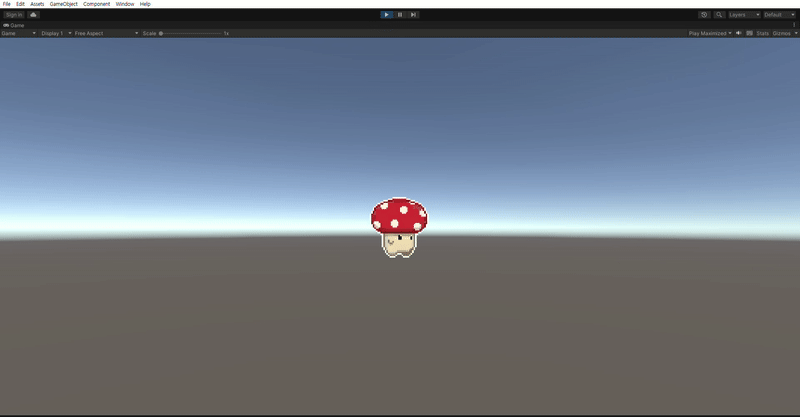Open the Window menu
Image resolution: width=800 pixels, height=417 pixels.
pyautogui.click(x=124, y=4)
